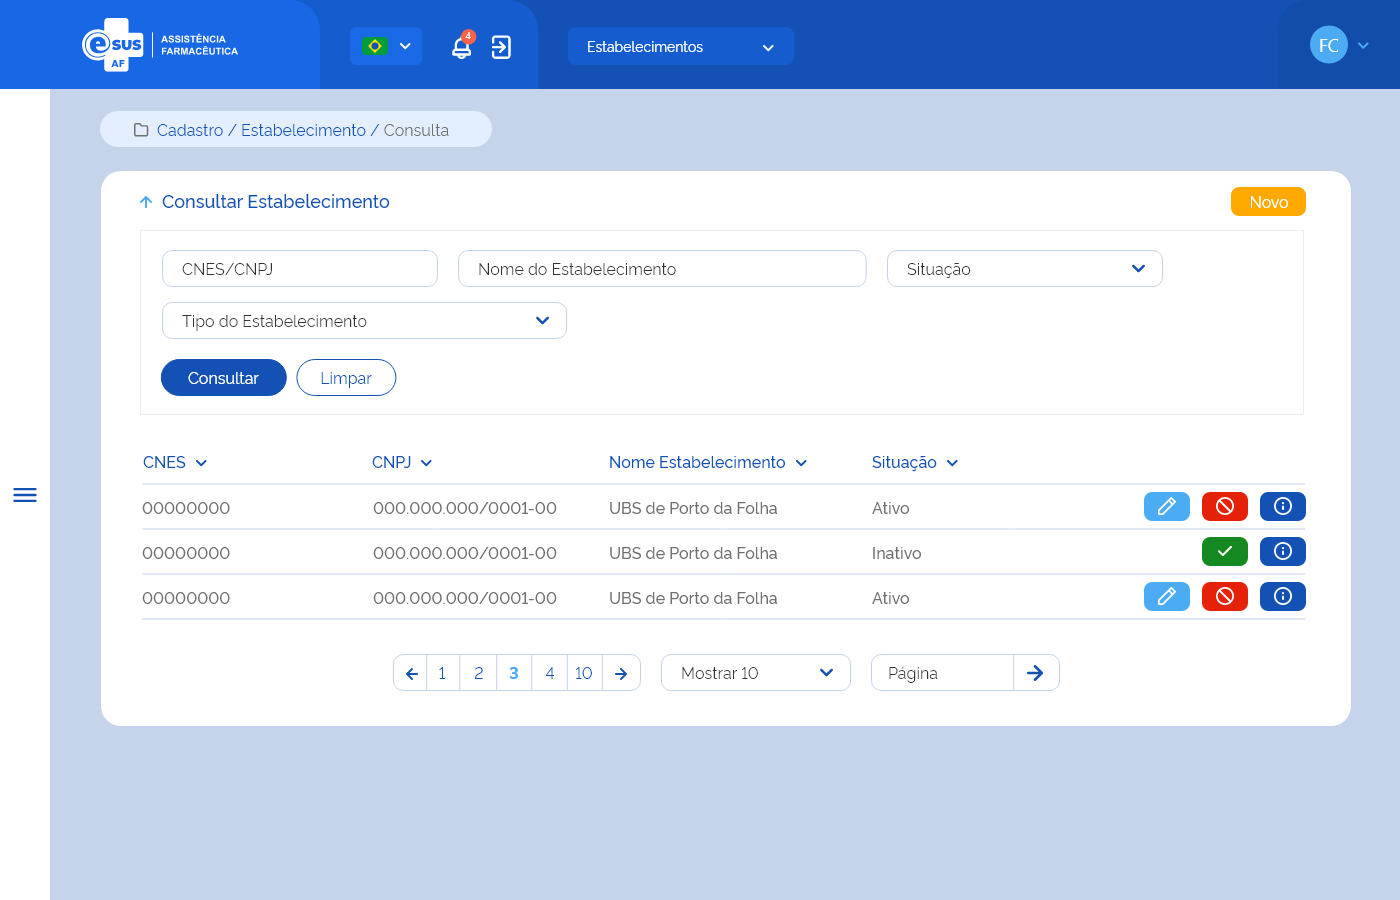This screenshot has height=900, width=1400.
Task: Select current page 3
Action: pyautogui.click(x=514, y=673)
